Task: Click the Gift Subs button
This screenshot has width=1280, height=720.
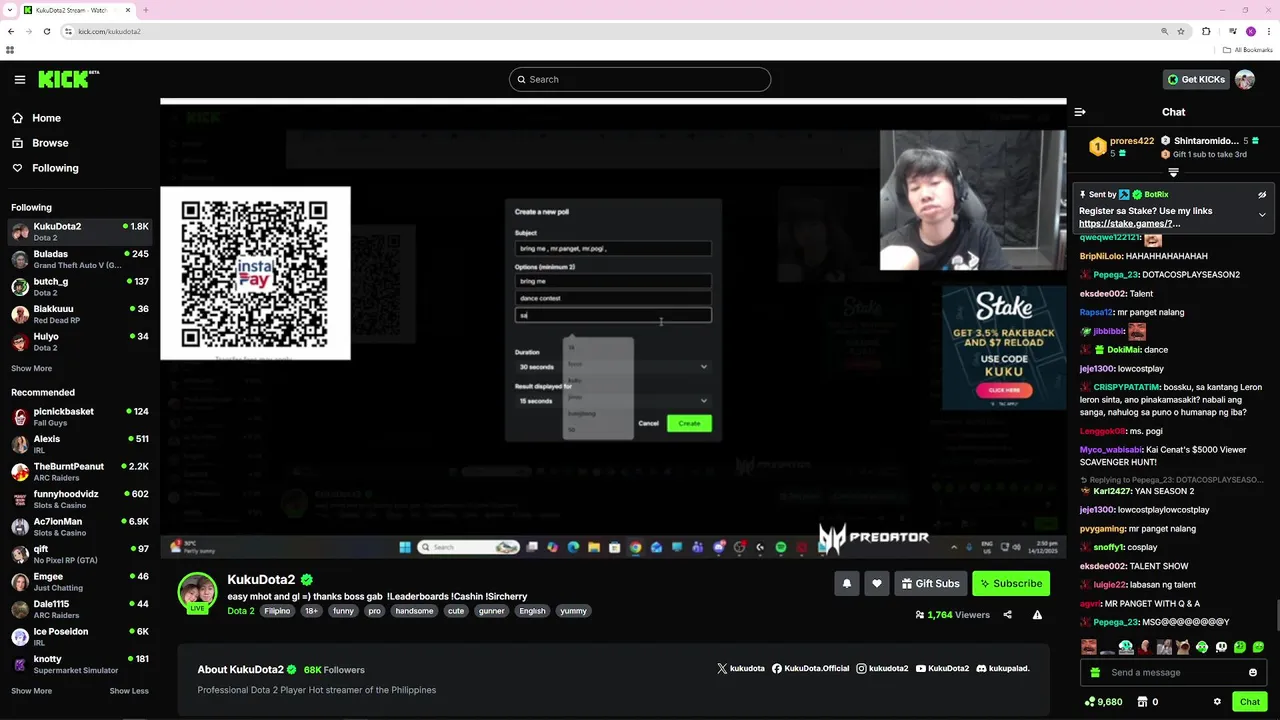Action: click(x=930, y=583)
